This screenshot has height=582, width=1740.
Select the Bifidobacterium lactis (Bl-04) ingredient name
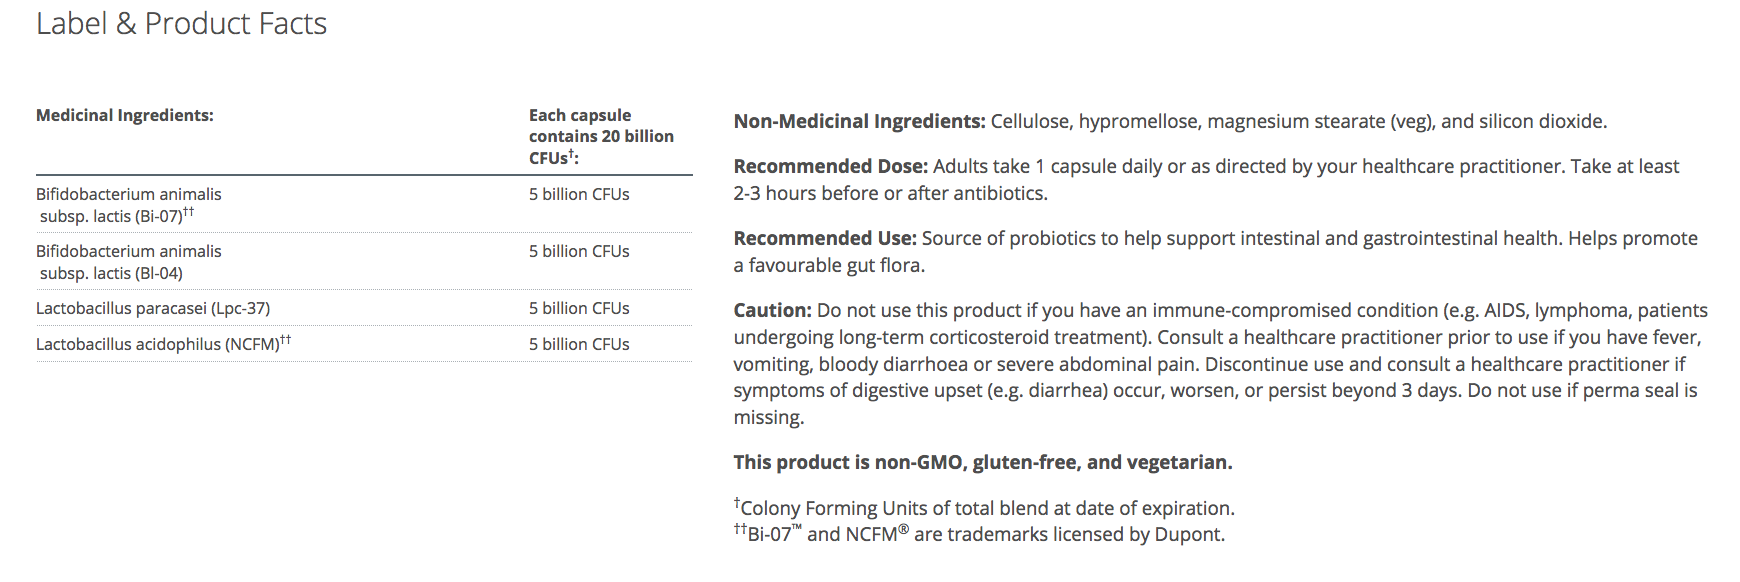tap(128, 262)
